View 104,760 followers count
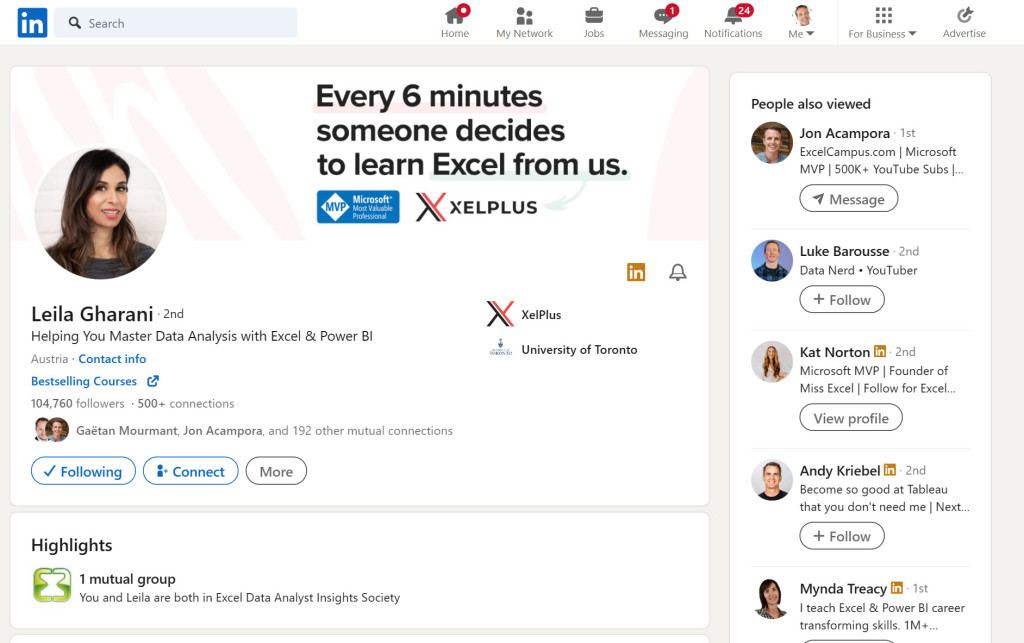Screen dimensions: 1024x643 click(78, 403)
